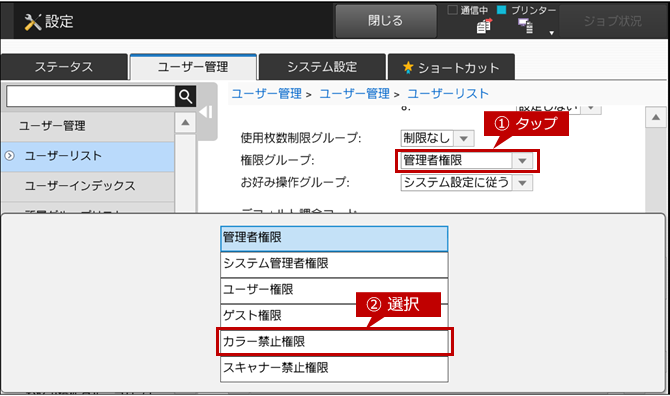Select ユーザーリスト in the sidebar
This screenshot has width=670, height=396.
pos(88,156)
